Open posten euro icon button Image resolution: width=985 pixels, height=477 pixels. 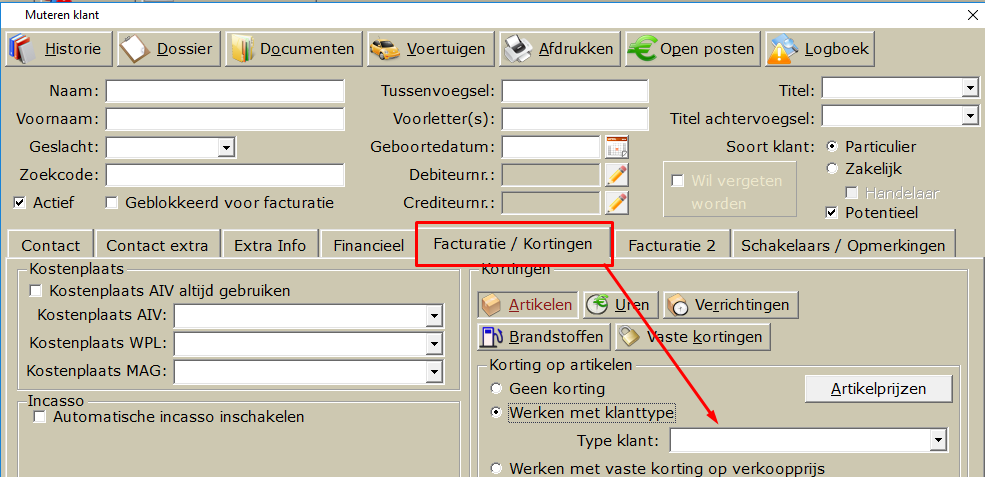(693, 49)
